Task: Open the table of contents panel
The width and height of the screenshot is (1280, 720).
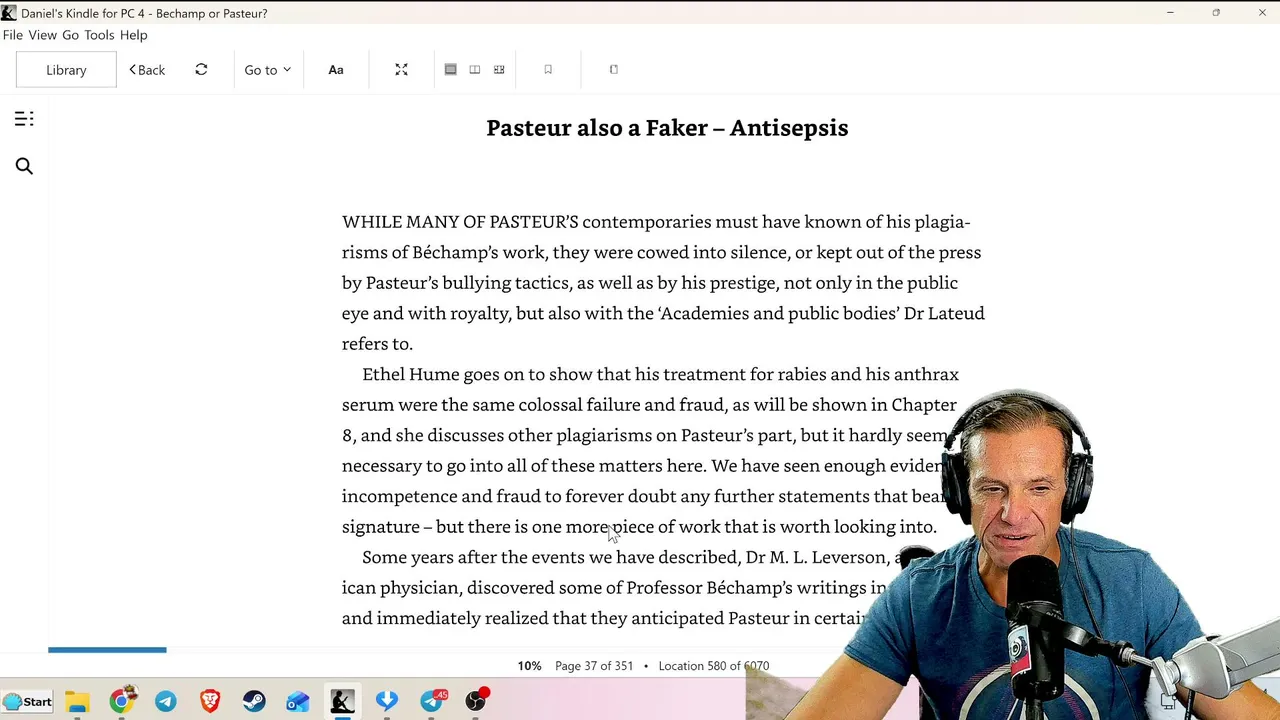Action: pos(24,119)
